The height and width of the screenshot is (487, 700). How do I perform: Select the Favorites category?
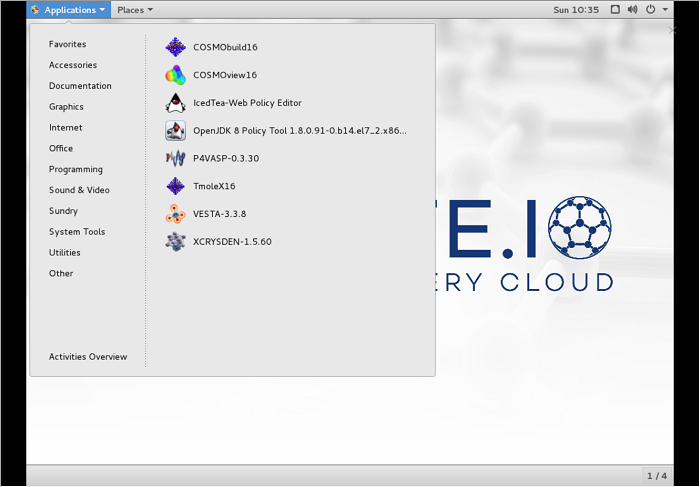(67, 44)
